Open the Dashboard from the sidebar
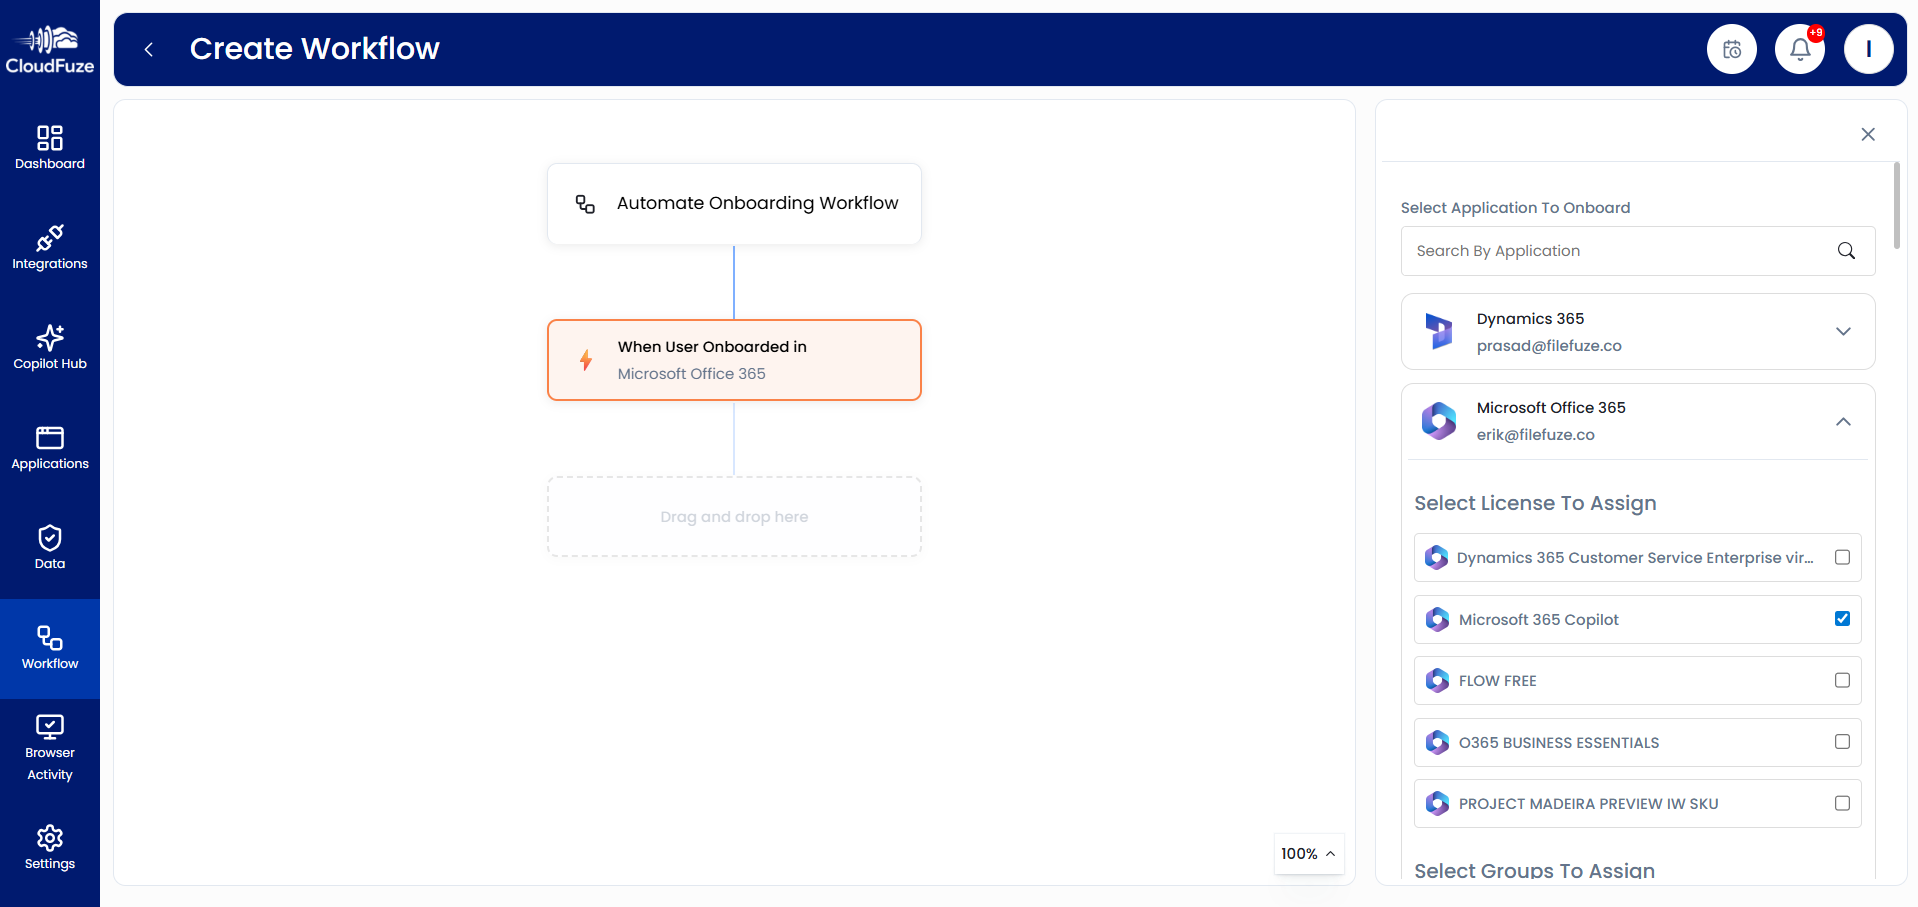The image size is (1918, 907). (49, 147)
